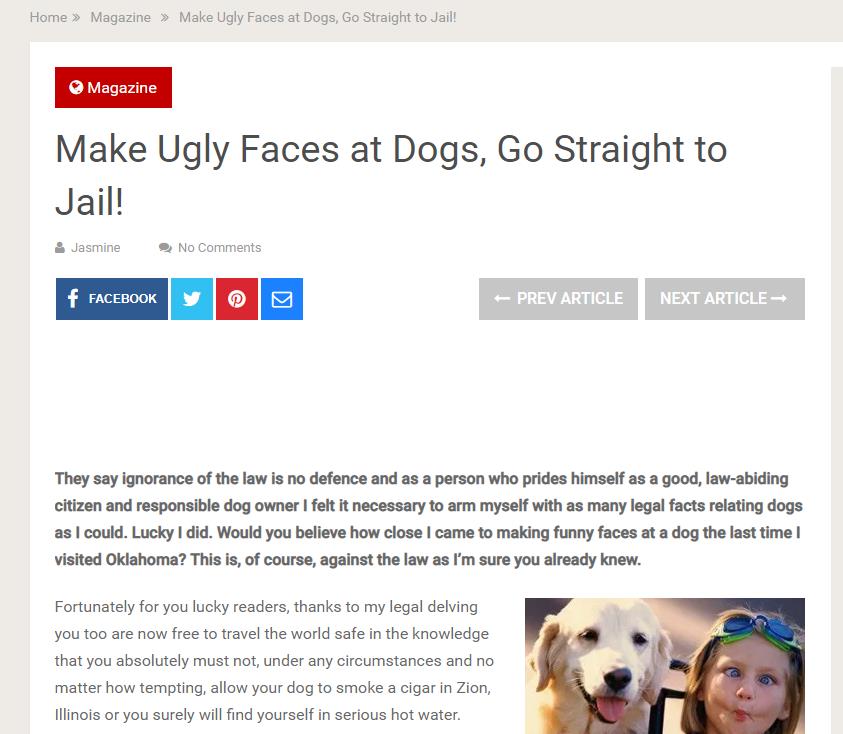The image size is (843, 734).
Task: Click the user icon beside Jasmine
Action: pos(60,247)
